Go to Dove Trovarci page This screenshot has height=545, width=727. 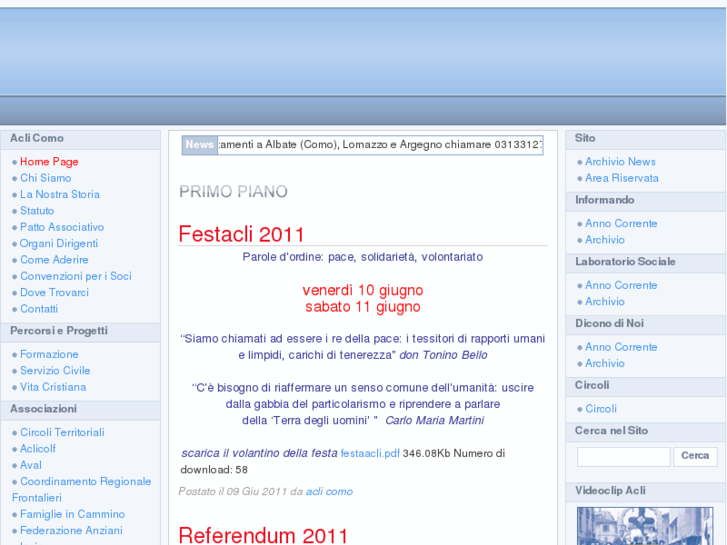coord(54,293)
